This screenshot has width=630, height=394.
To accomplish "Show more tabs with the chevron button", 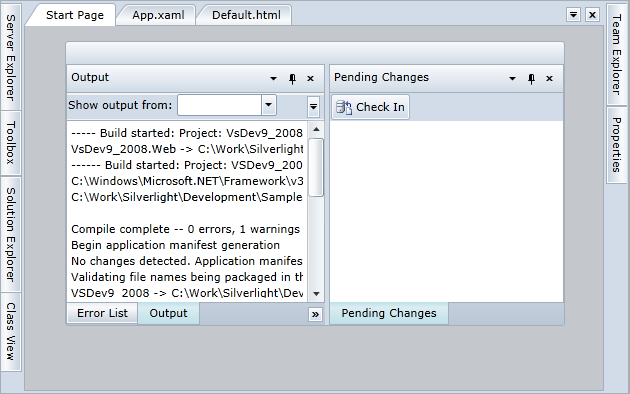I will tap(315, 314).
